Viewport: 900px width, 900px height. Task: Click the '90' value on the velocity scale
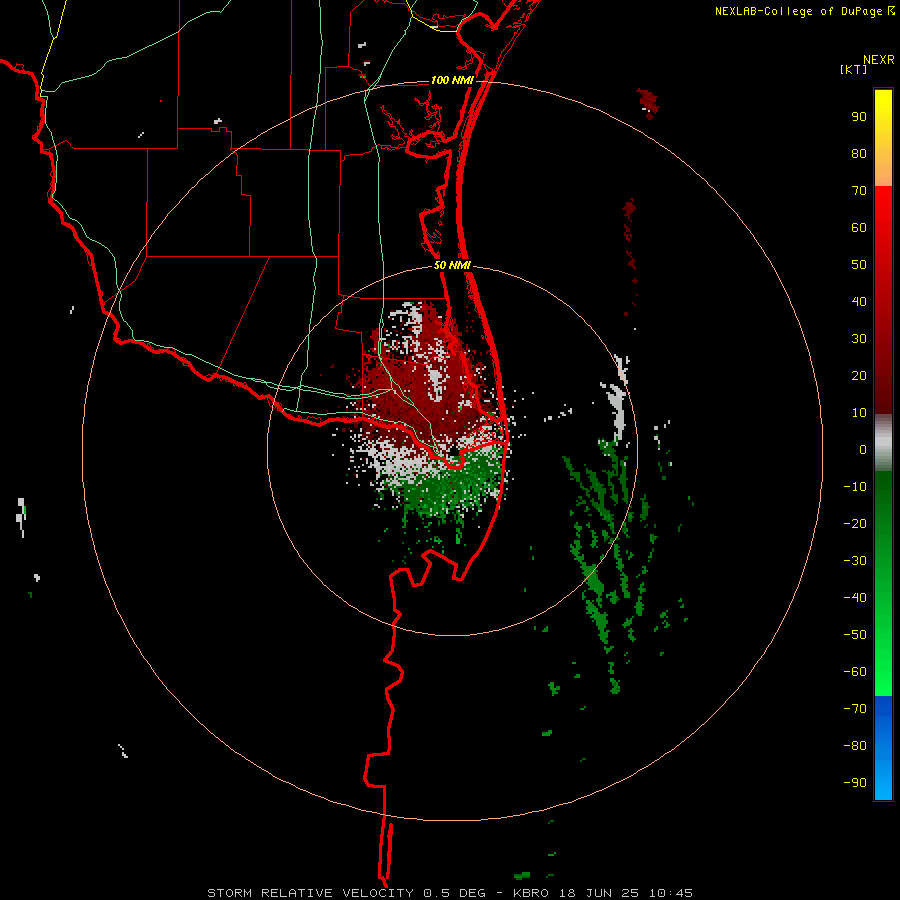coord(859,117)
